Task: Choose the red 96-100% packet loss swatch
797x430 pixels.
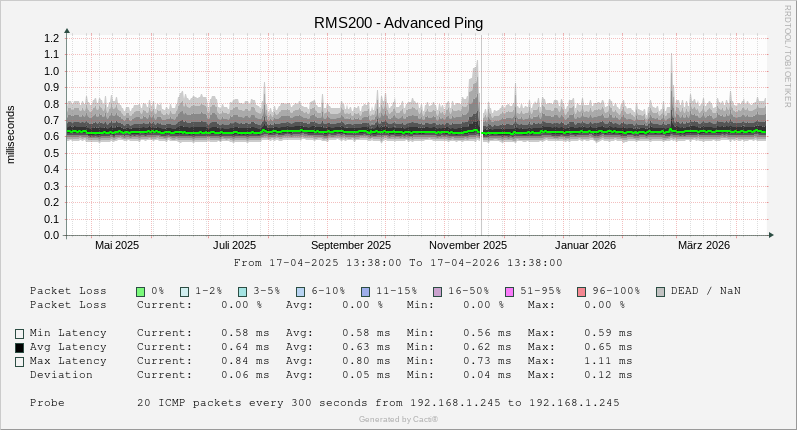Action: [x=581, y=291]
